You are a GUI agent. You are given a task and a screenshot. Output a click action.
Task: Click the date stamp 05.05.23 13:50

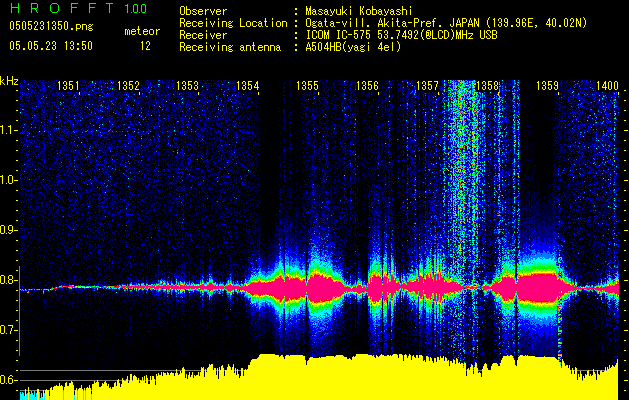[x=51, y=46]
